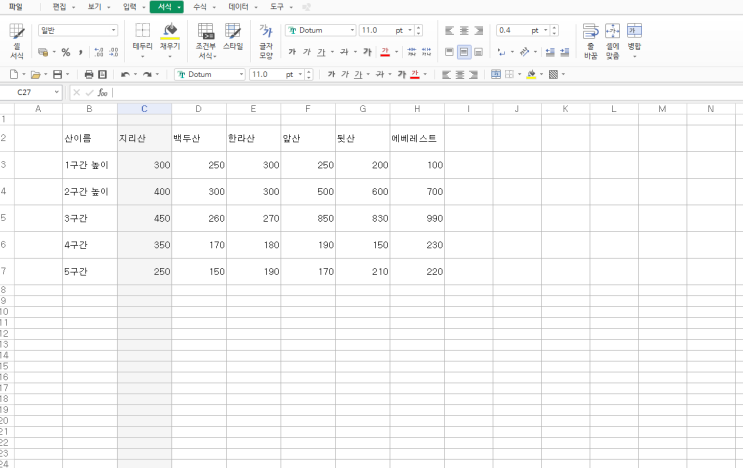The width and height of the screenshot is (743, 468).
Task: Open the 파일 (File) menu
Action: 16,7
